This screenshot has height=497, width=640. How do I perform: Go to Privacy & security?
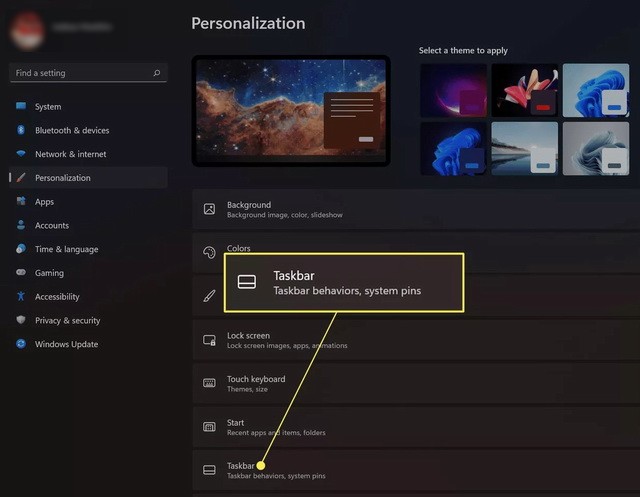pos(88,320)
